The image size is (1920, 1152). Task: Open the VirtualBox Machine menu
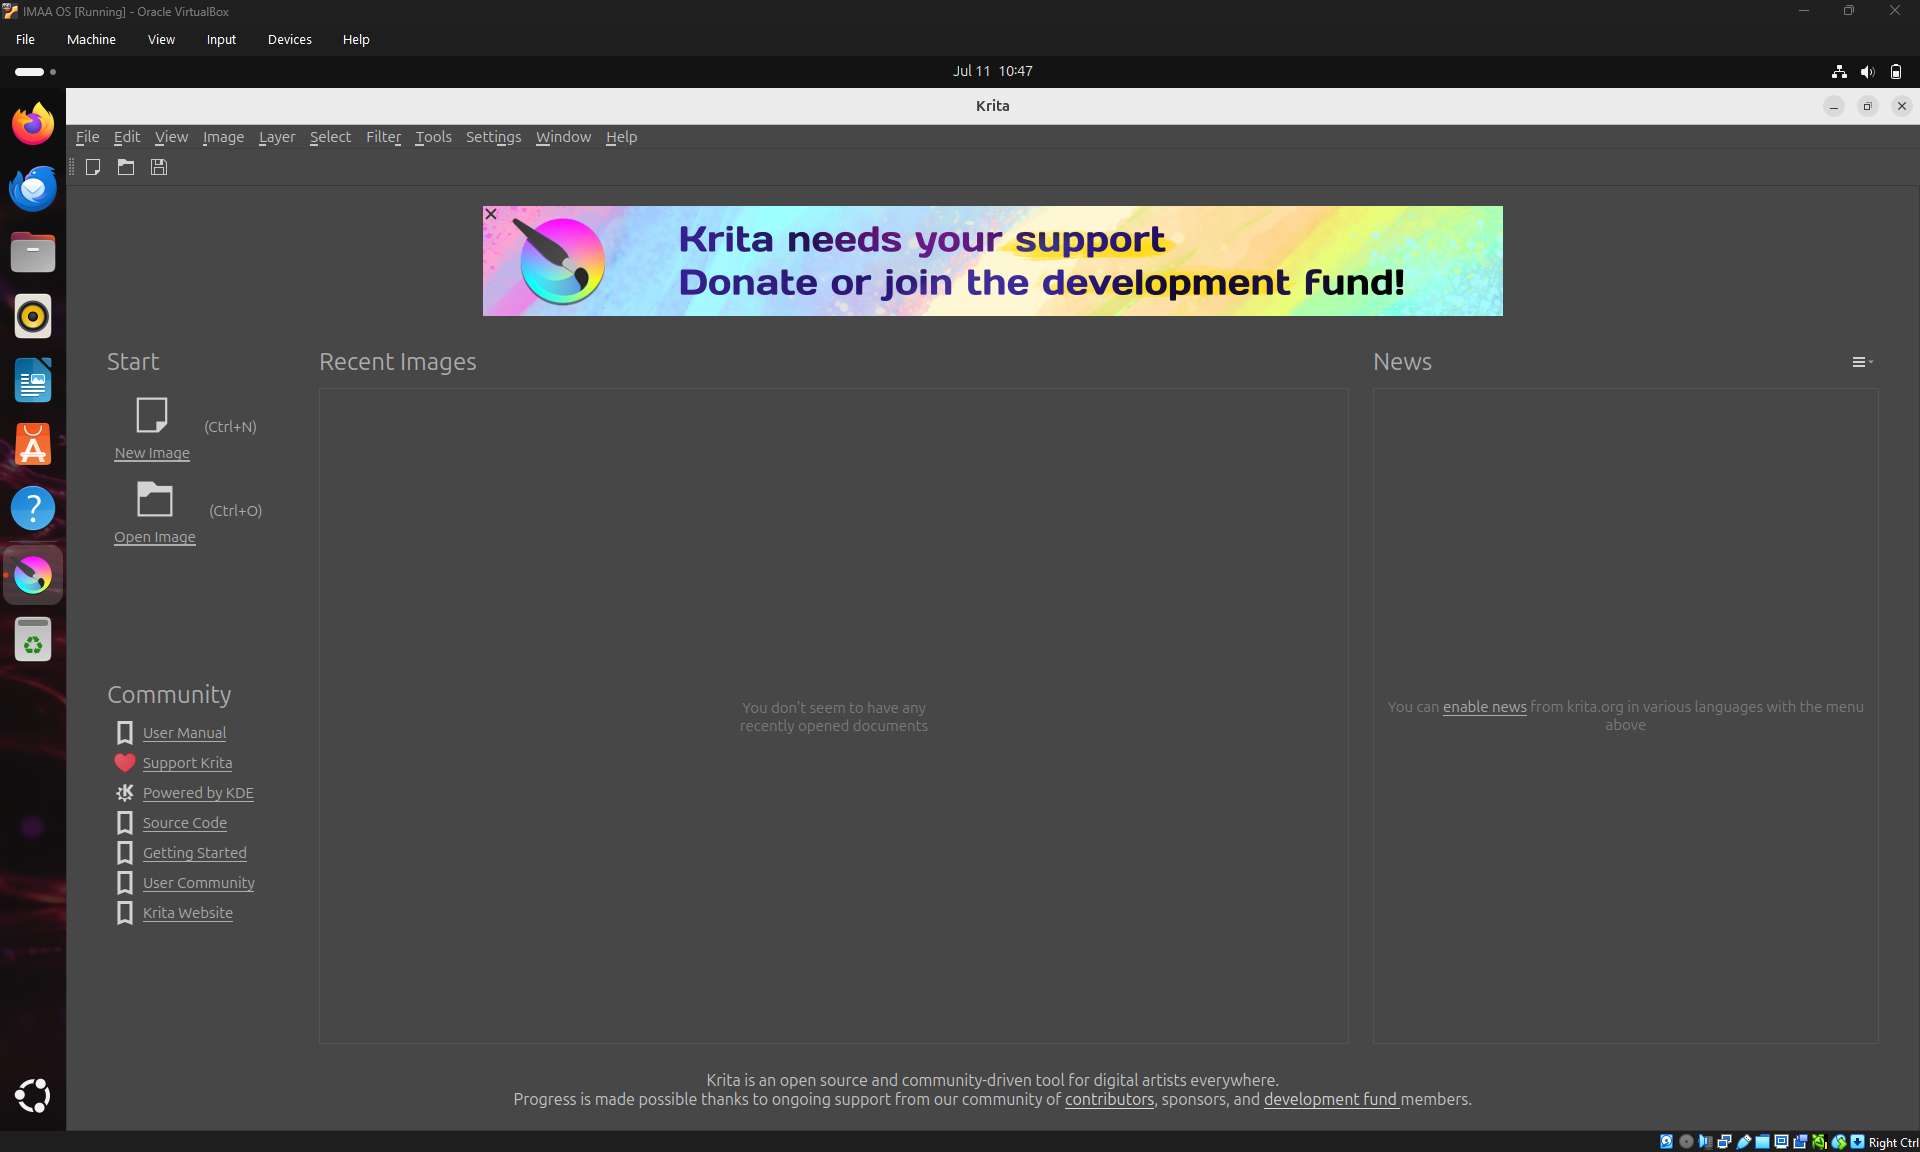[91, 40]
